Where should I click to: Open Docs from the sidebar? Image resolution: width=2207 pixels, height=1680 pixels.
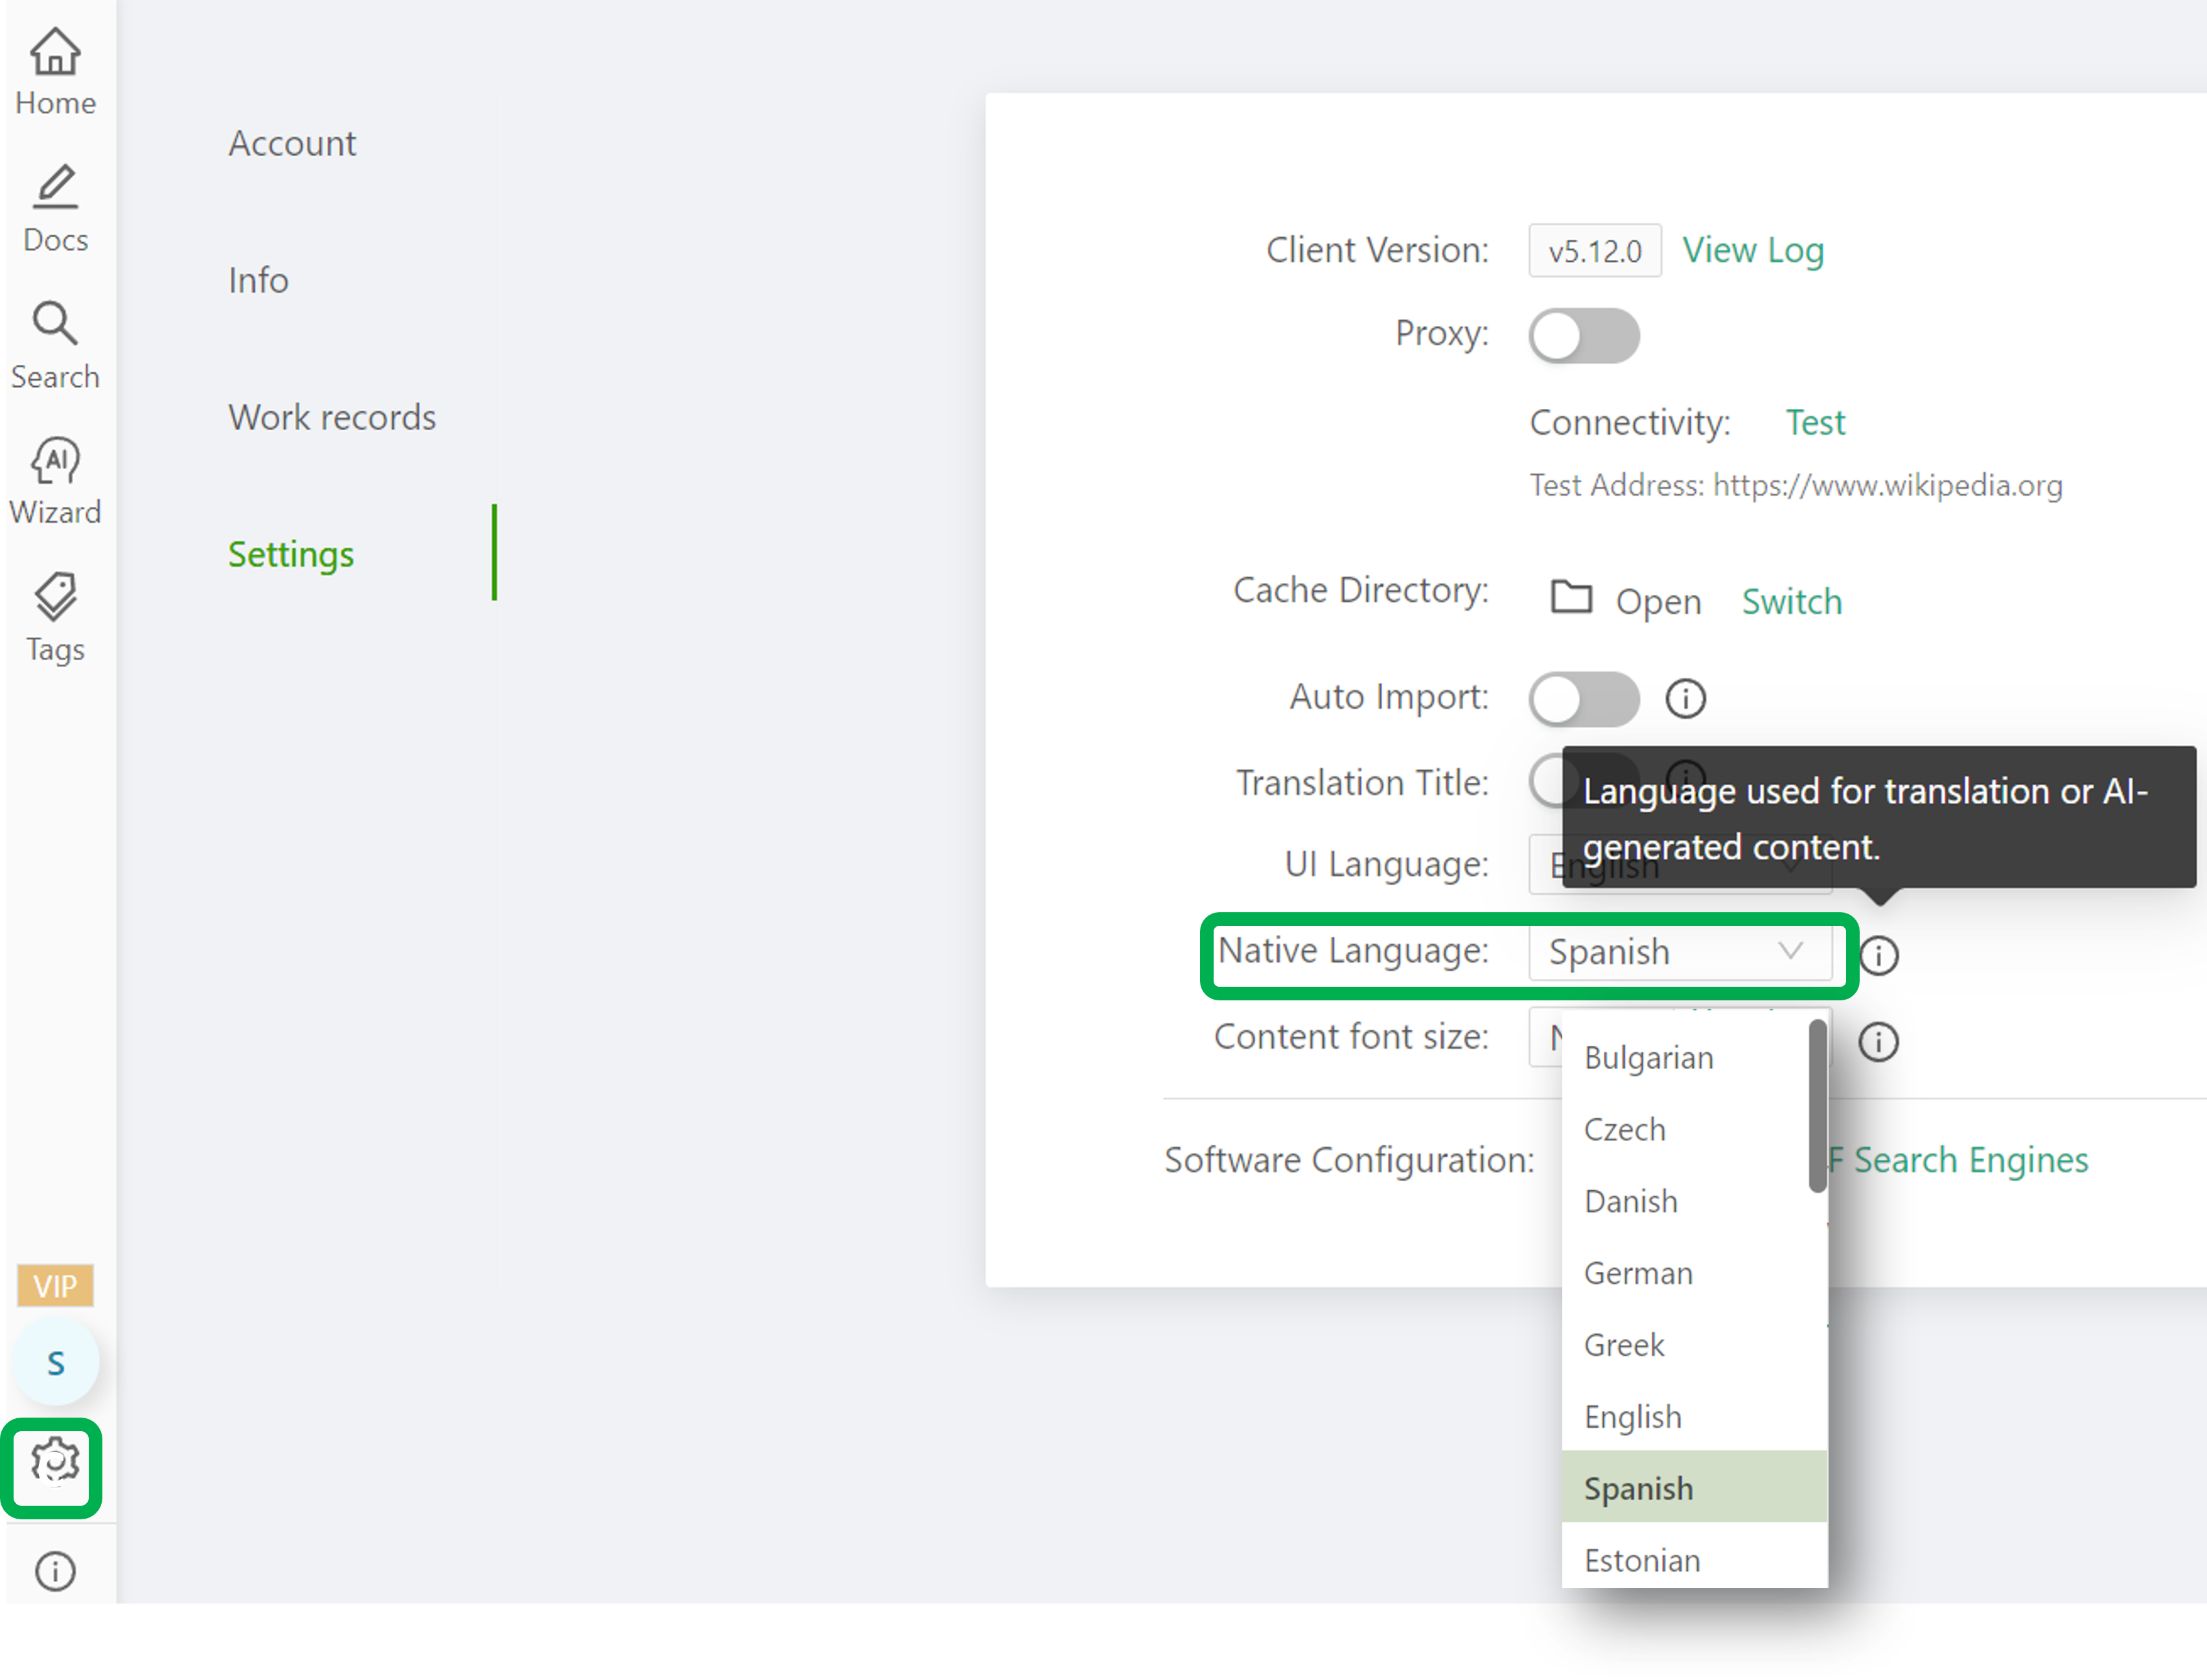pos(55,209)
